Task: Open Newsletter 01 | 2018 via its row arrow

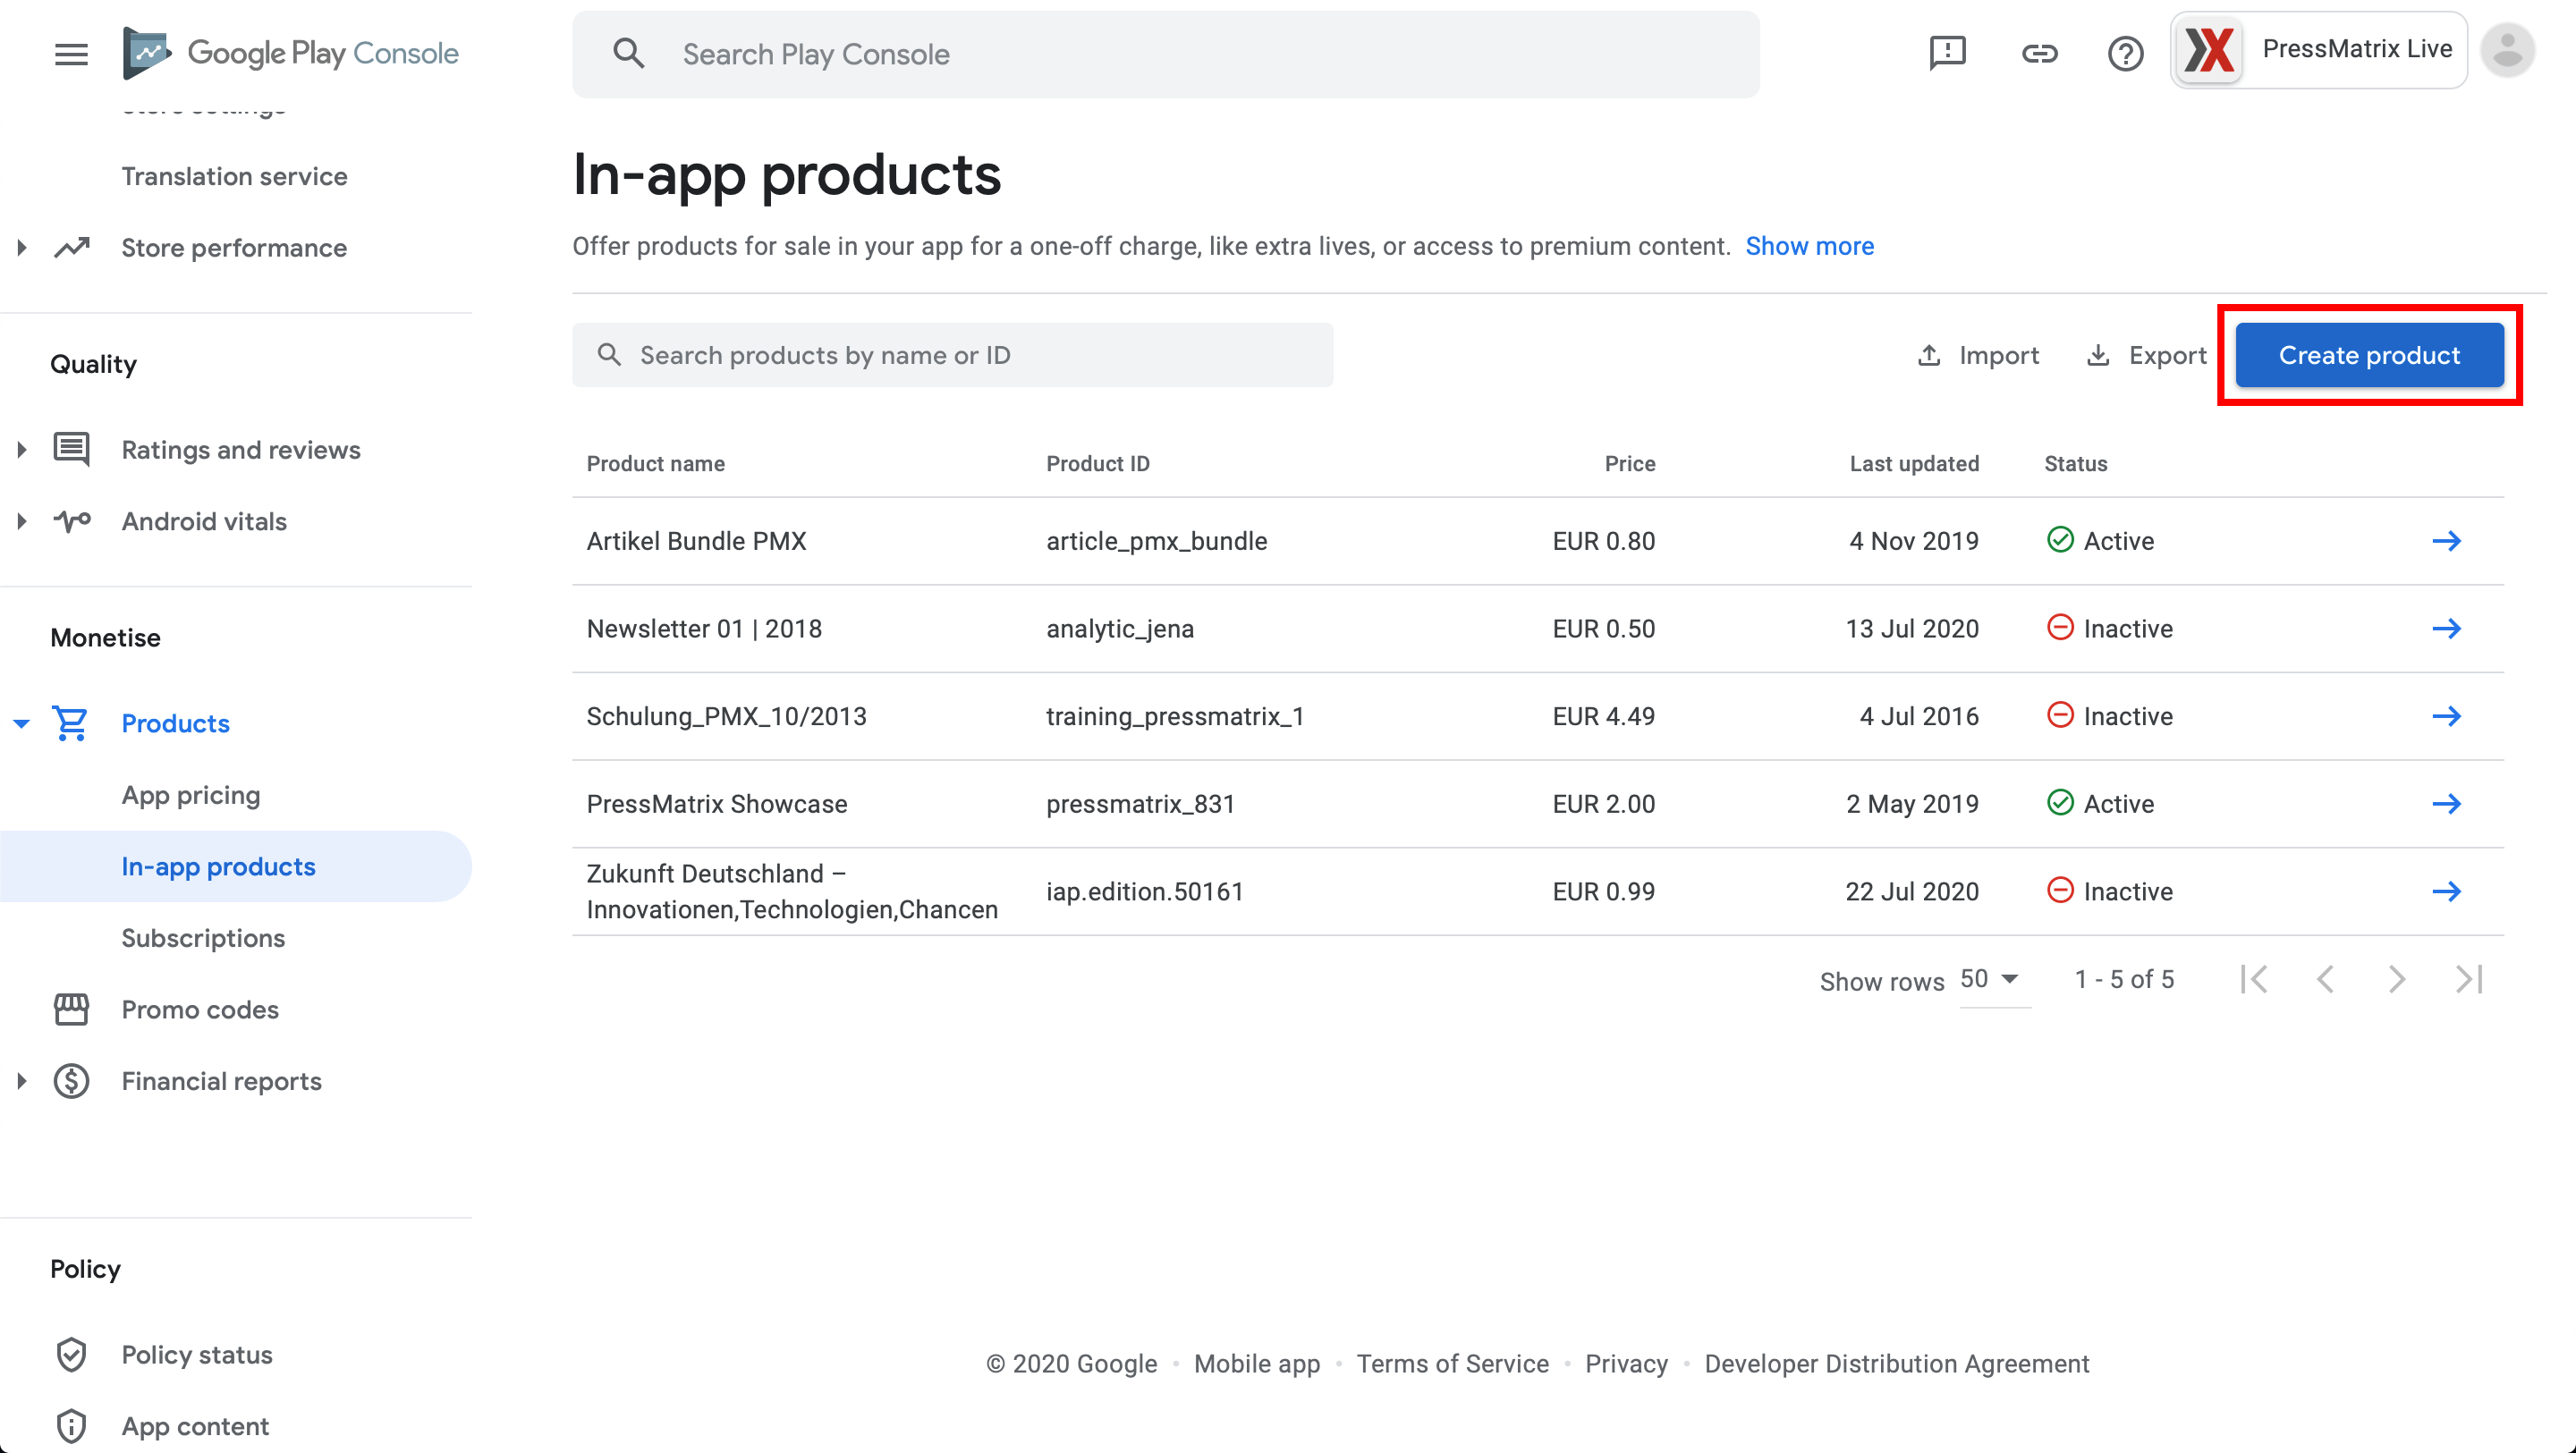Action: tap(2448, 628)
